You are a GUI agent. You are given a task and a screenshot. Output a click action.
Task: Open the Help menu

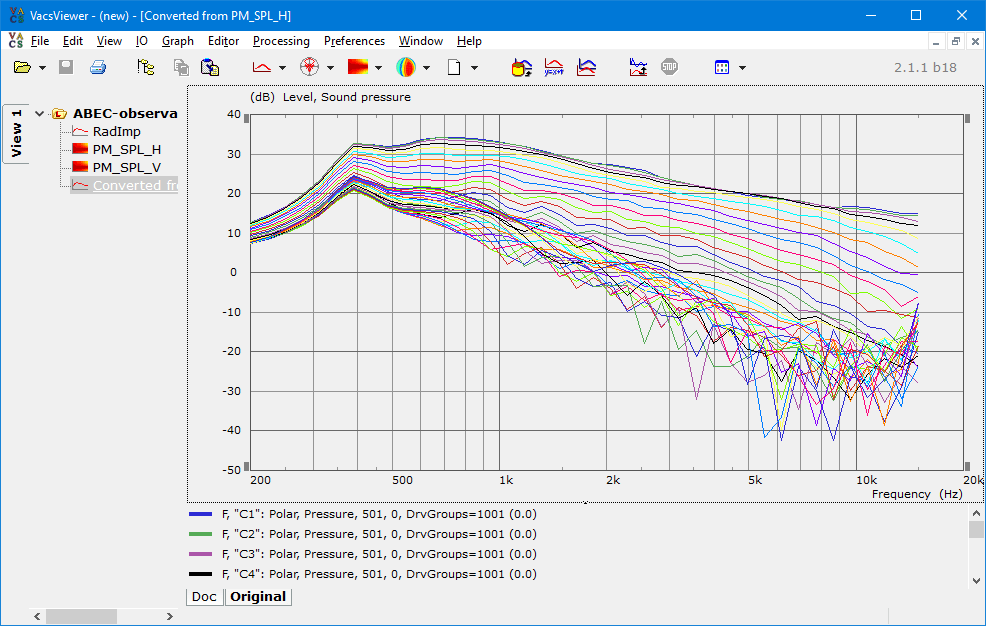click(x=469, y=41)
